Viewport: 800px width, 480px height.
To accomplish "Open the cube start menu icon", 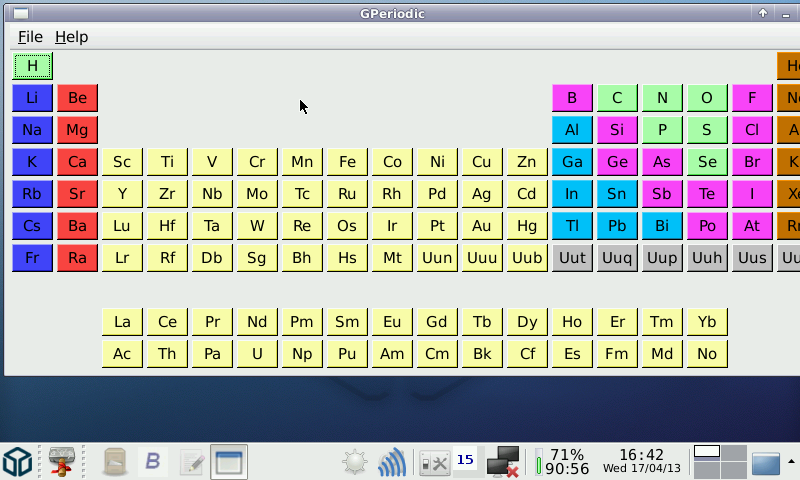I will (x=18, y=462).
